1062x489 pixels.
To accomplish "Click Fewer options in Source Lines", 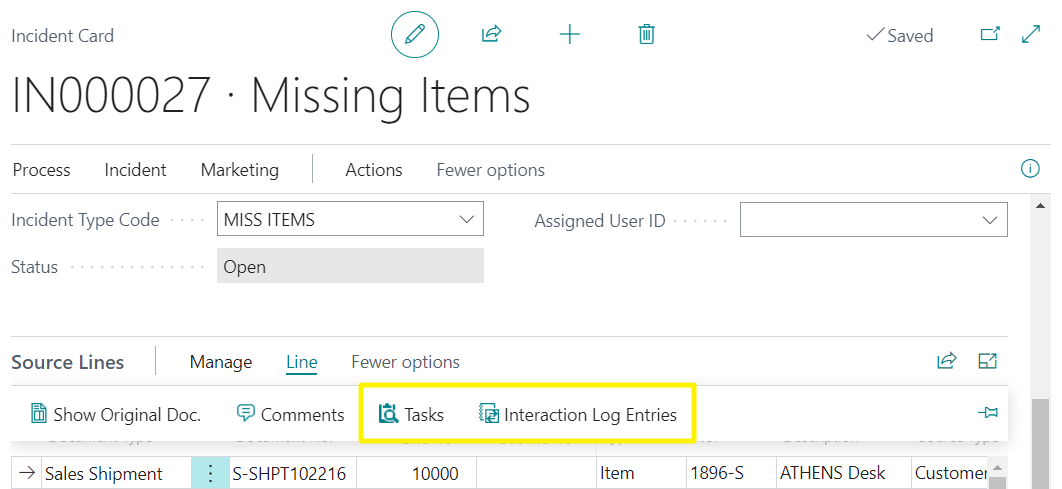I will coord(405,362).
